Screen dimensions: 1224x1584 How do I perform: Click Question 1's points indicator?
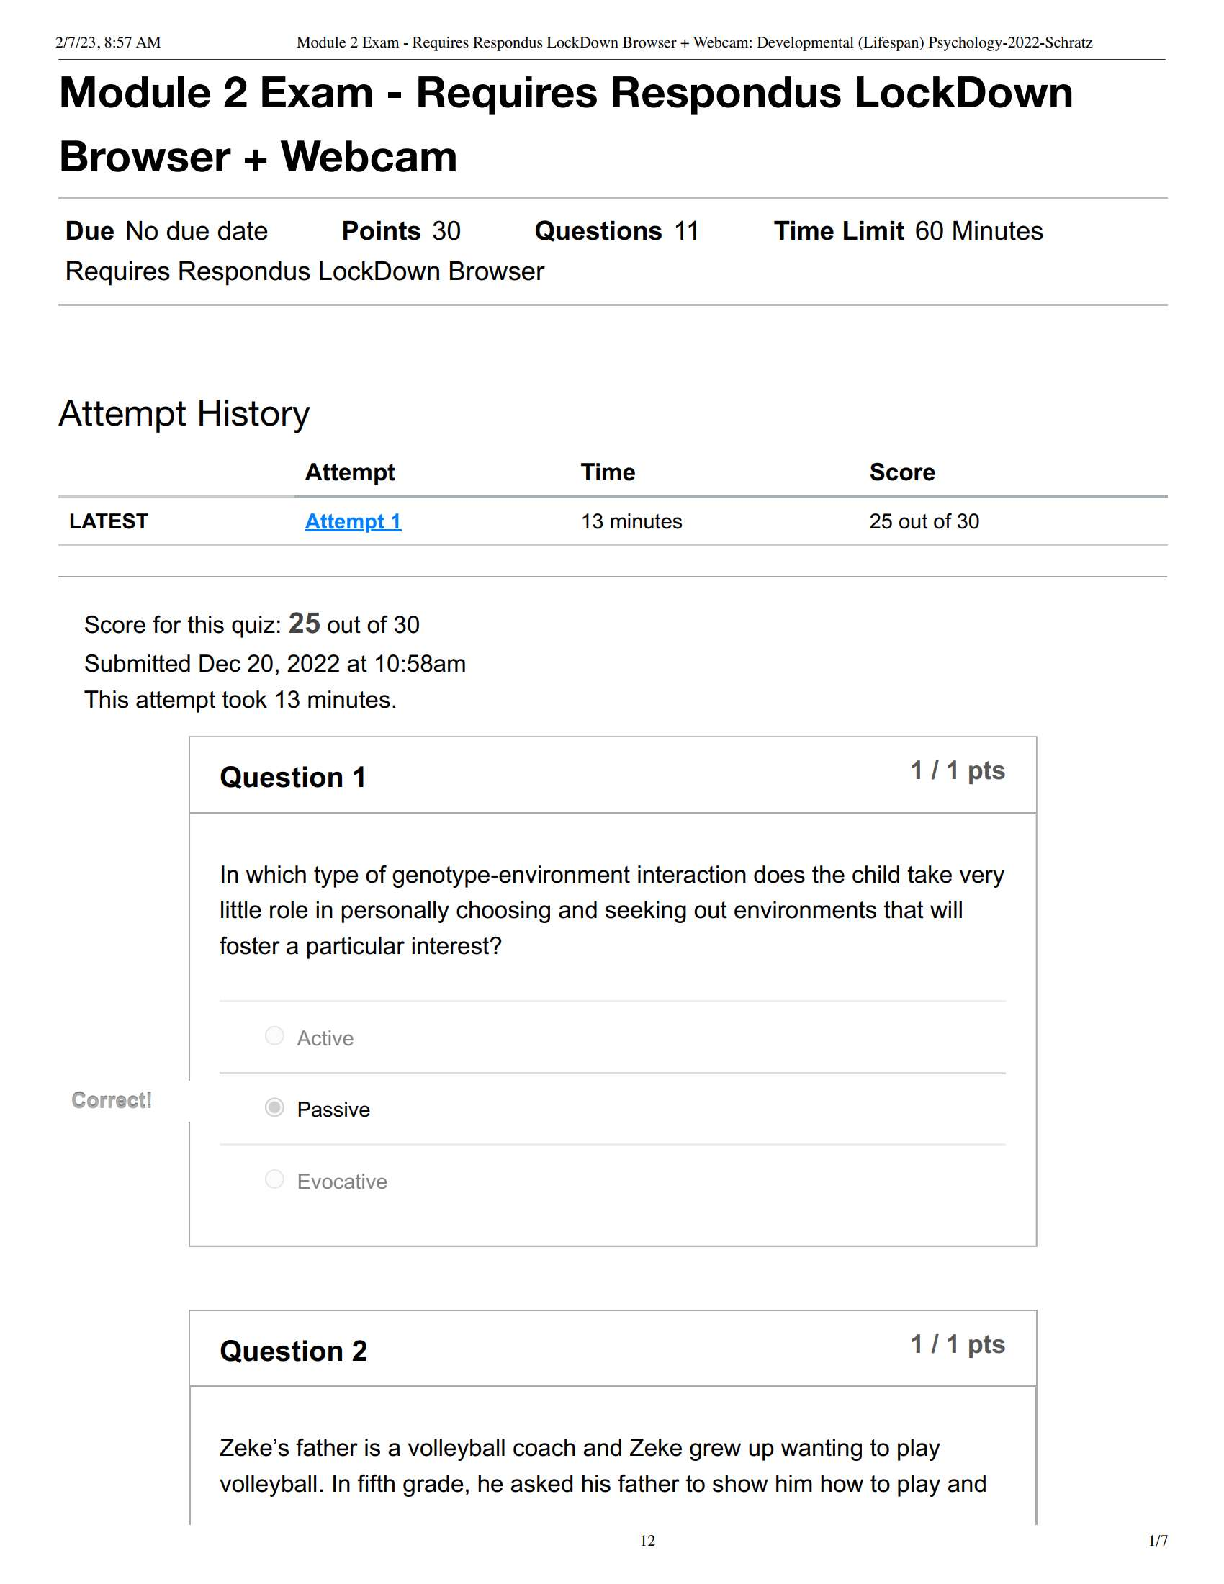[957, 771]
